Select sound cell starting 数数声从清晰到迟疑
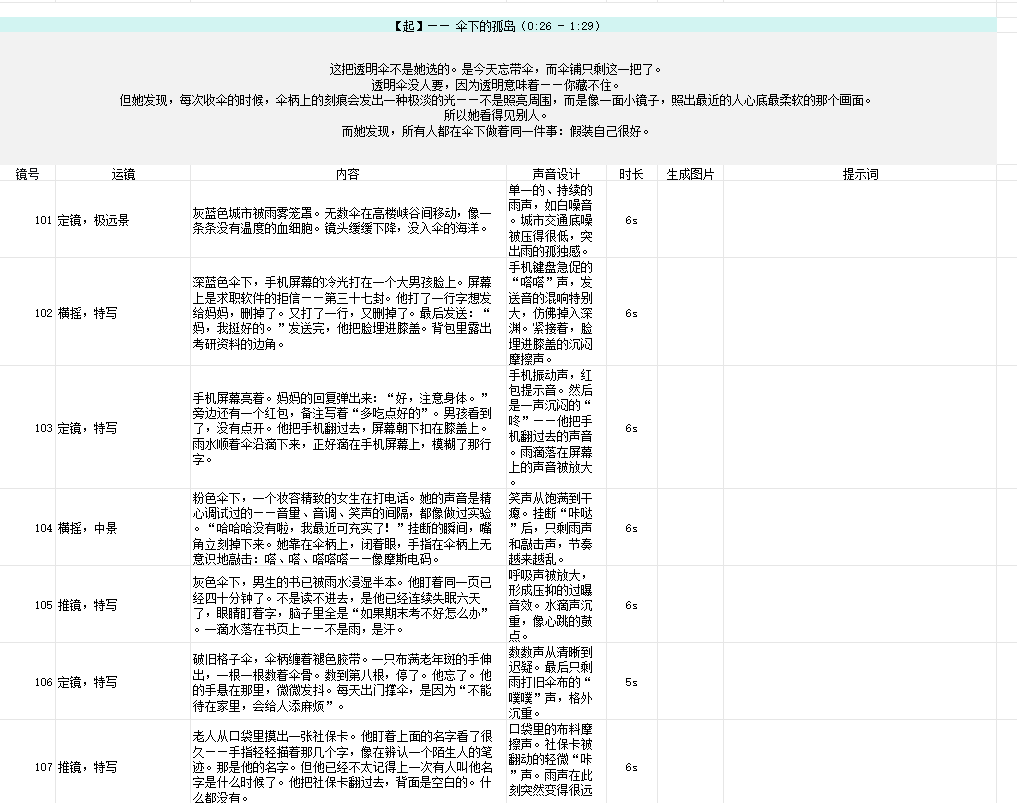The height and width of the screenshot is (803, 1017). [x=556, y=682]
